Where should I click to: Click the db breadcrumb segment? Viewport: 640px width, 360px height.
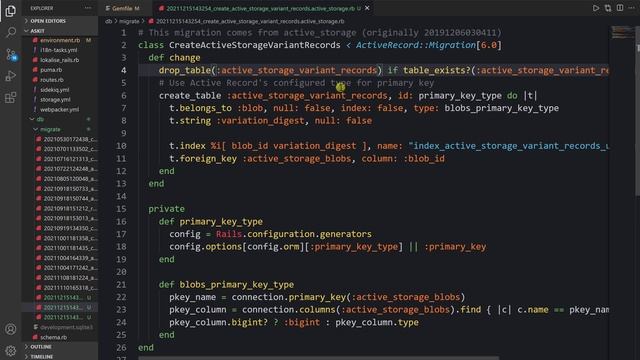point(108,21)
